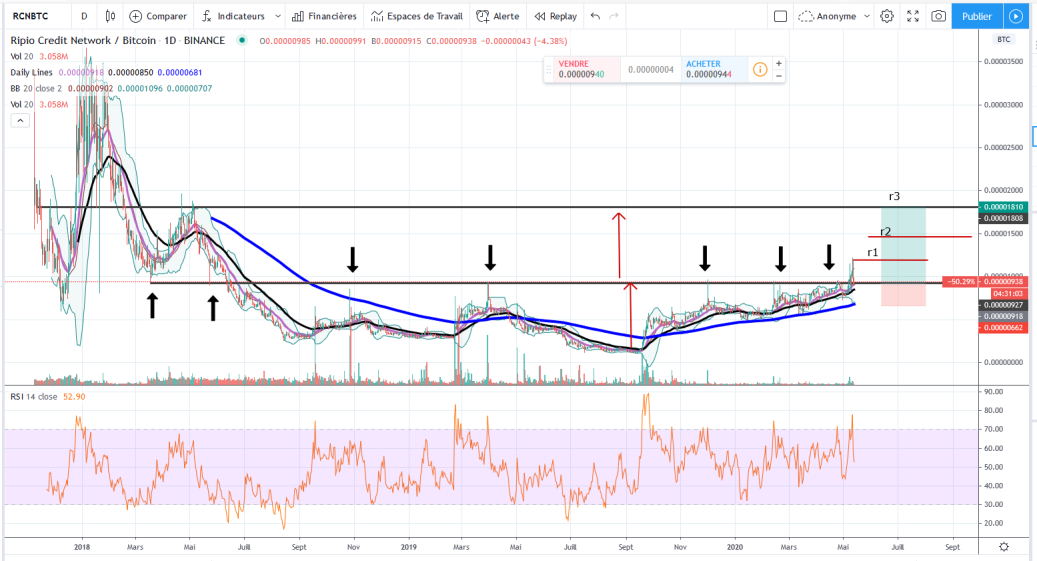Undo the last chart action
Screen dimensions: 1037x561
(x=595, y=16)
